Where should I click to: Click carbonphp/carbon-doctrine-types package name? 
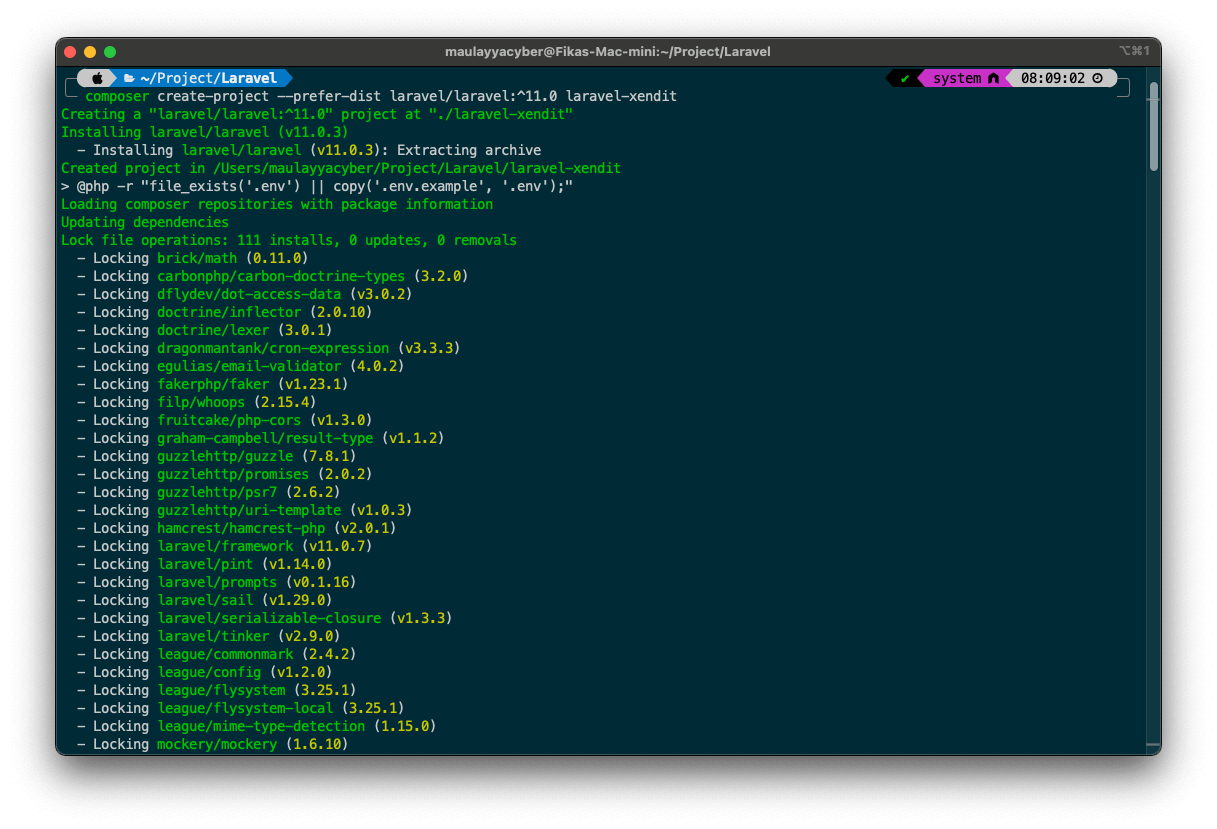[x=281, y=276]
